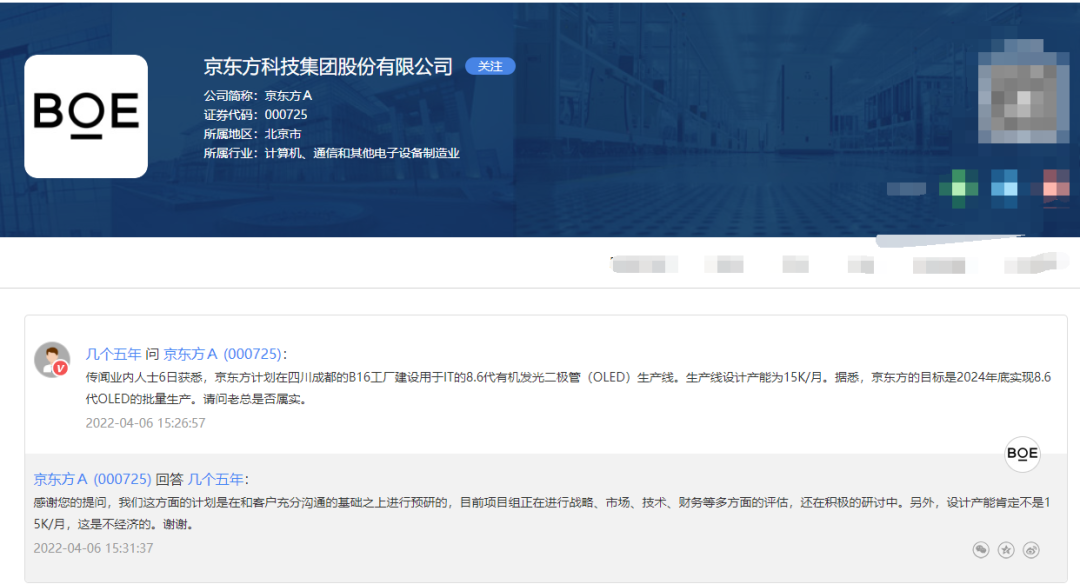
Task: Click the 所属地区: 北京市 line
Action: tap(252, 134)
